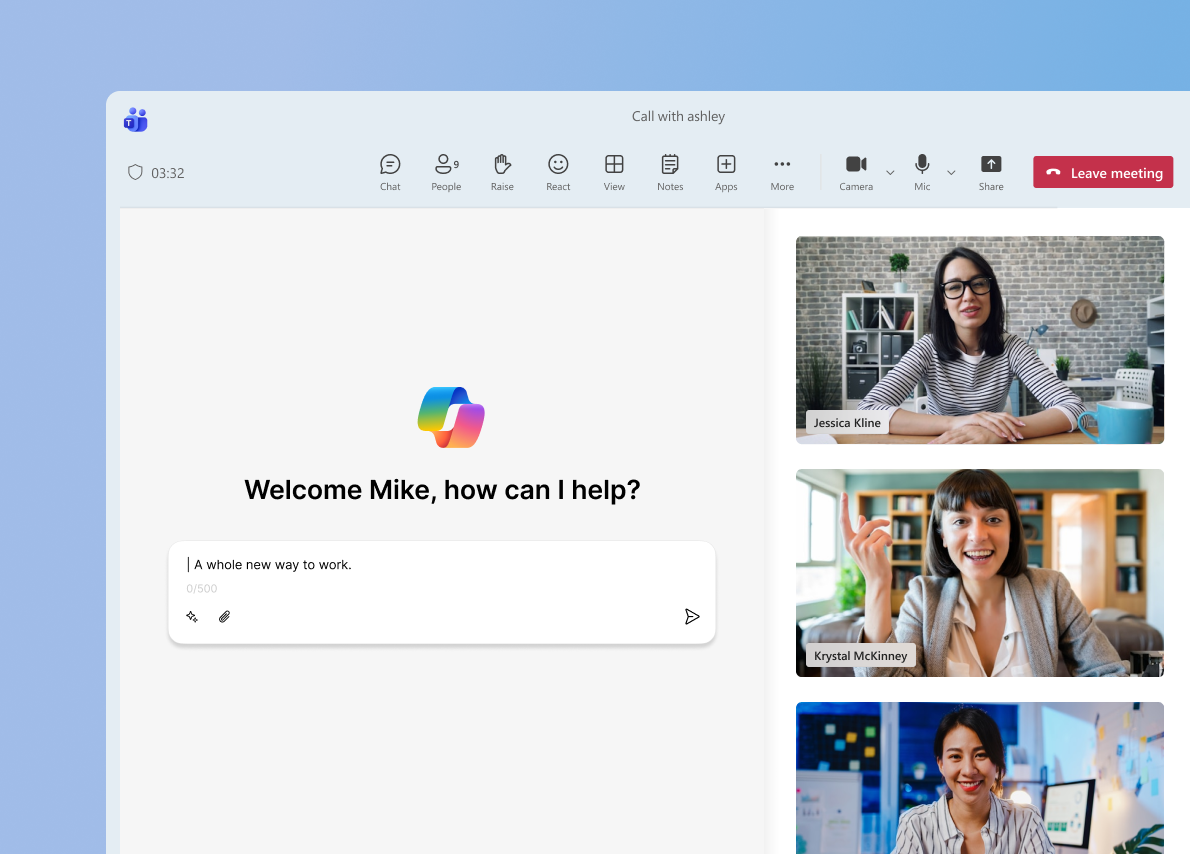Send the Copilot prompt
Screen dimensions: 1190x854
coord(691,616)
